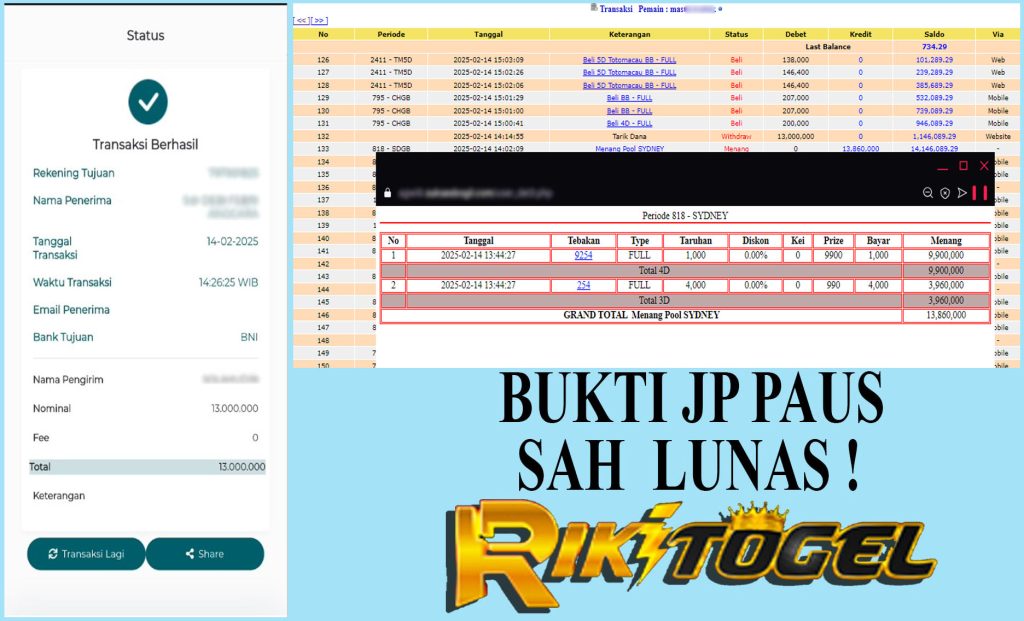Click the debet amount 13,000,000
The width and height of the screenshot is (1024, 621).
[795, 136]
